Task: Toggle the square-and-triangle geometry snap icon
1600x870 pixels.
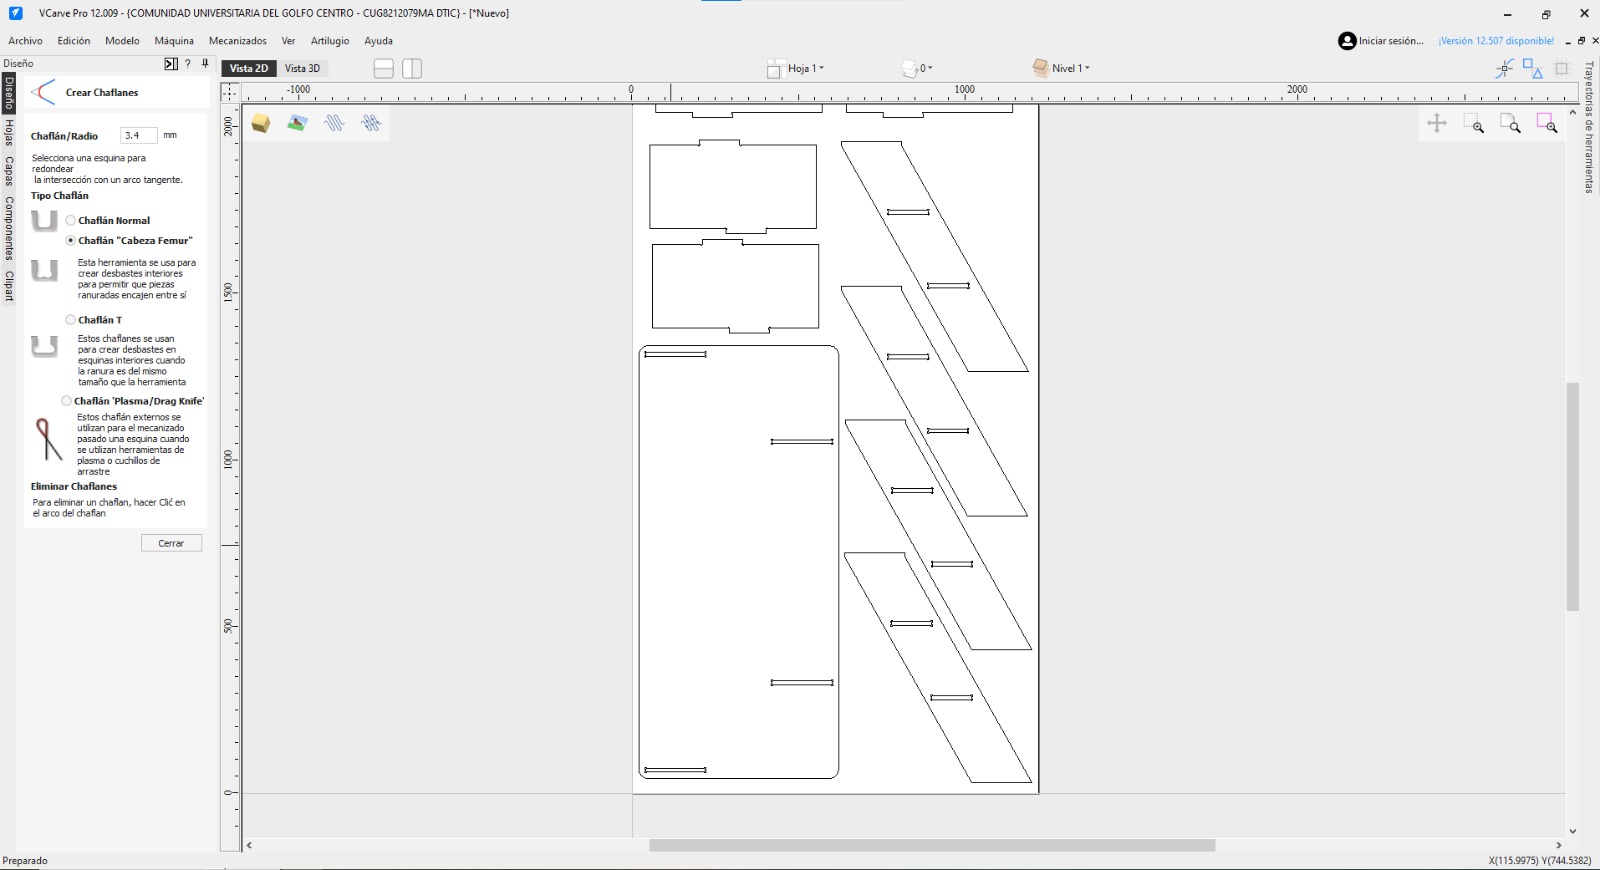Action: pyautogui.click(x=1533, y=68)
